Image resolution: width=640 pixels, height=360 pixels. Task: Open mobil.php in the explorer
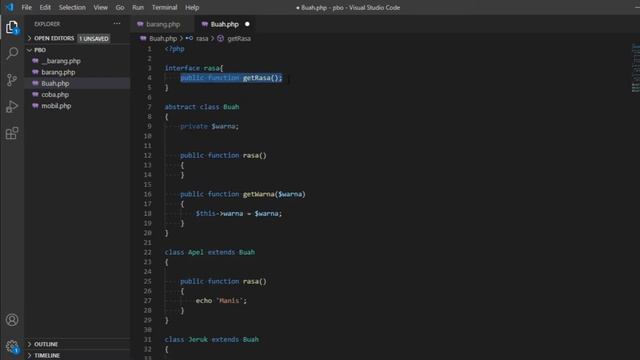(56, 106)
